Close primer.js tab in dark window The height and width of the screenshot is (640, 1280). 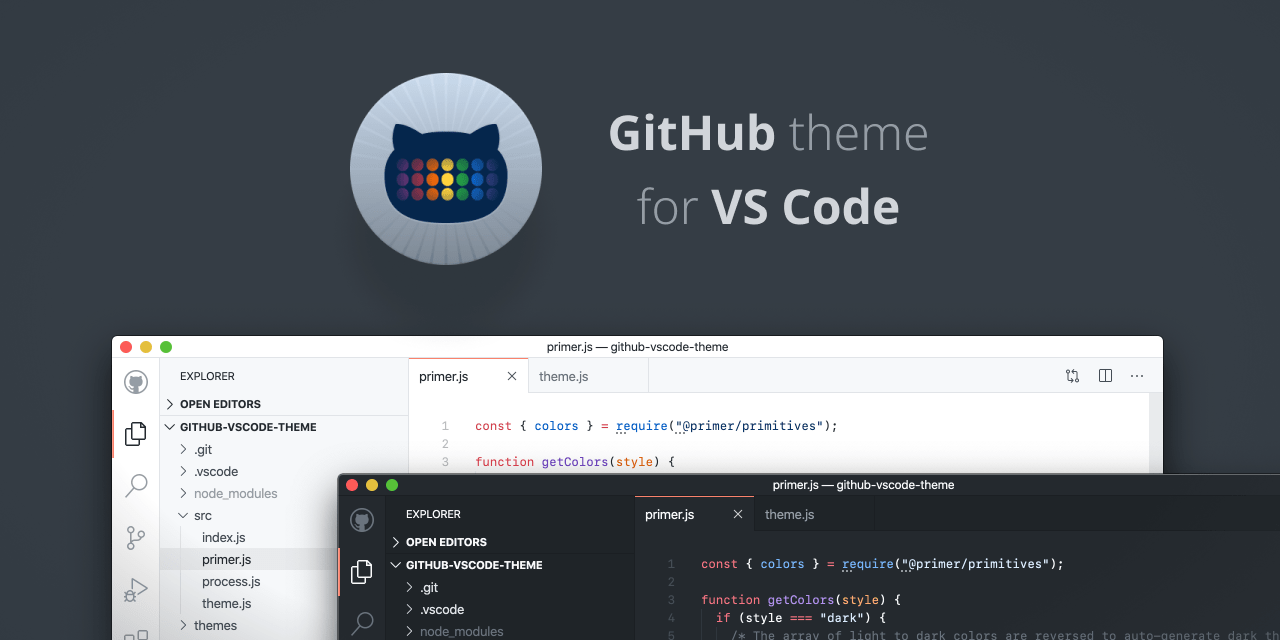point(738,514)
